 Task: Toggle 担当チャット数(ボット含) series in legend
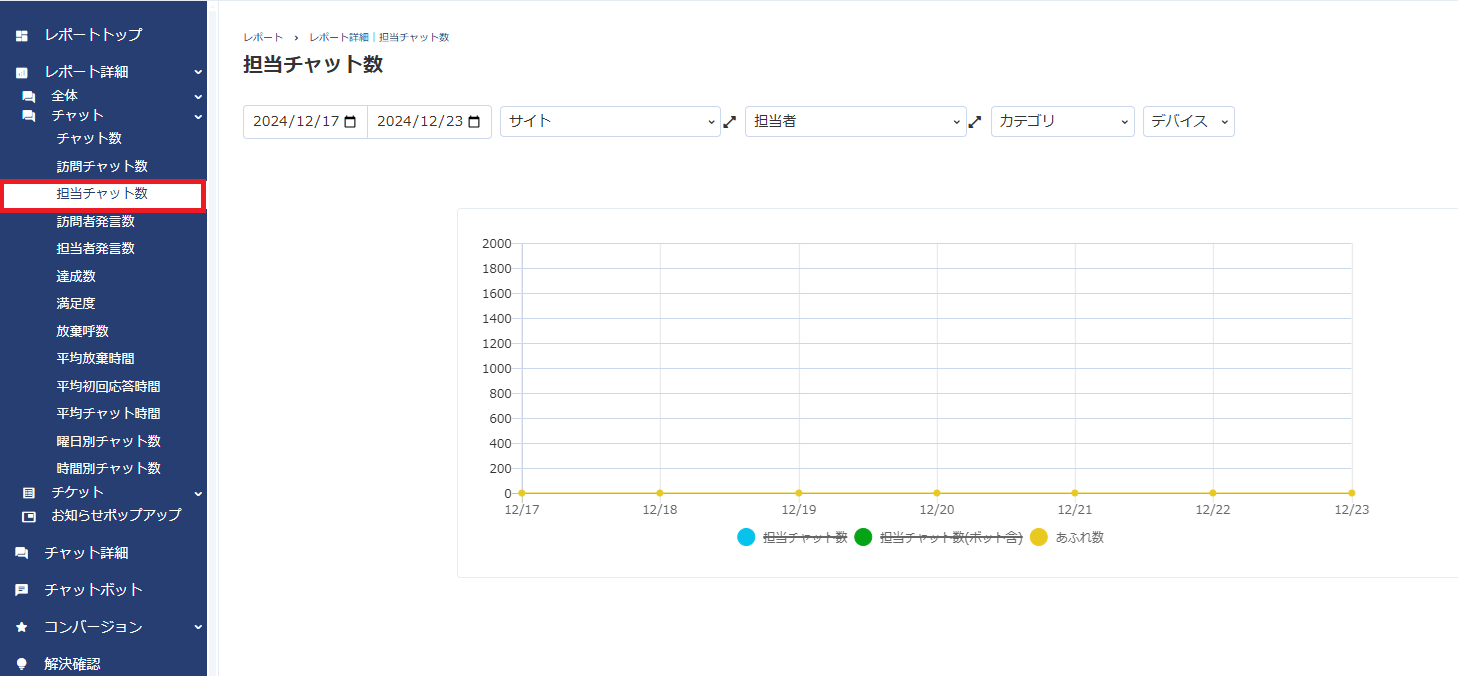[951, 537]
